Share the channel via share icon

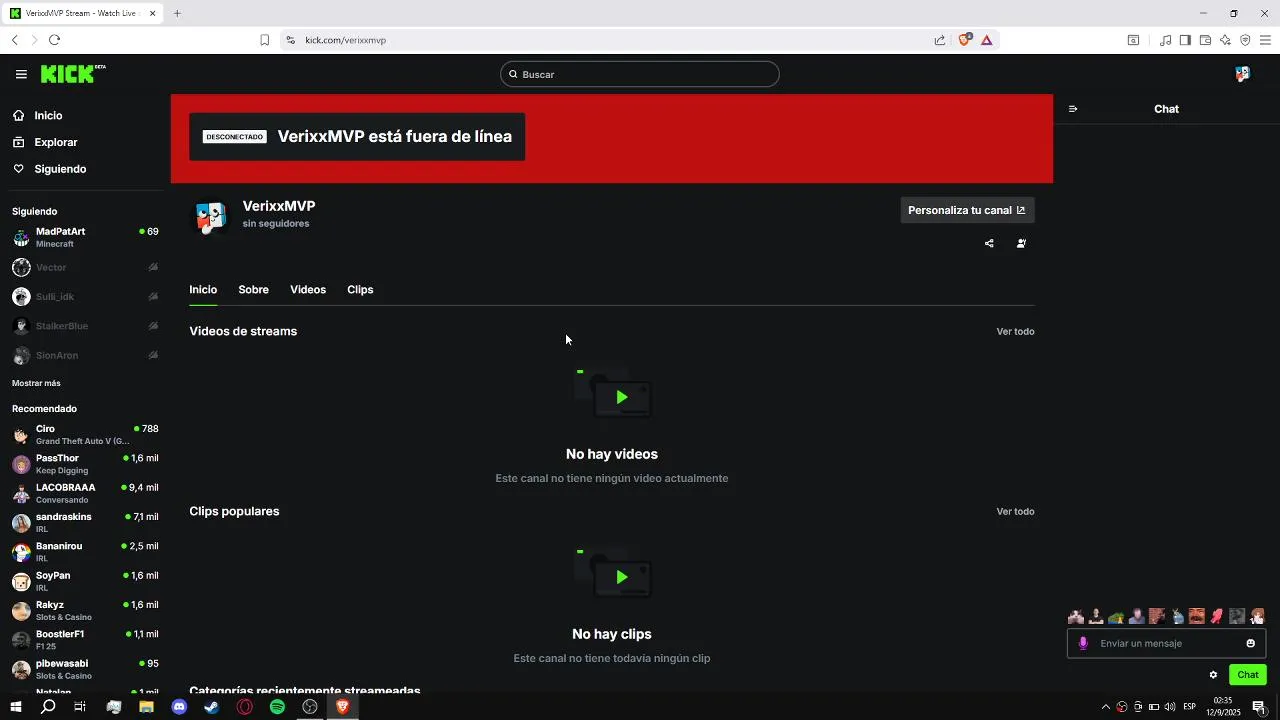click(x=989, y=243)
